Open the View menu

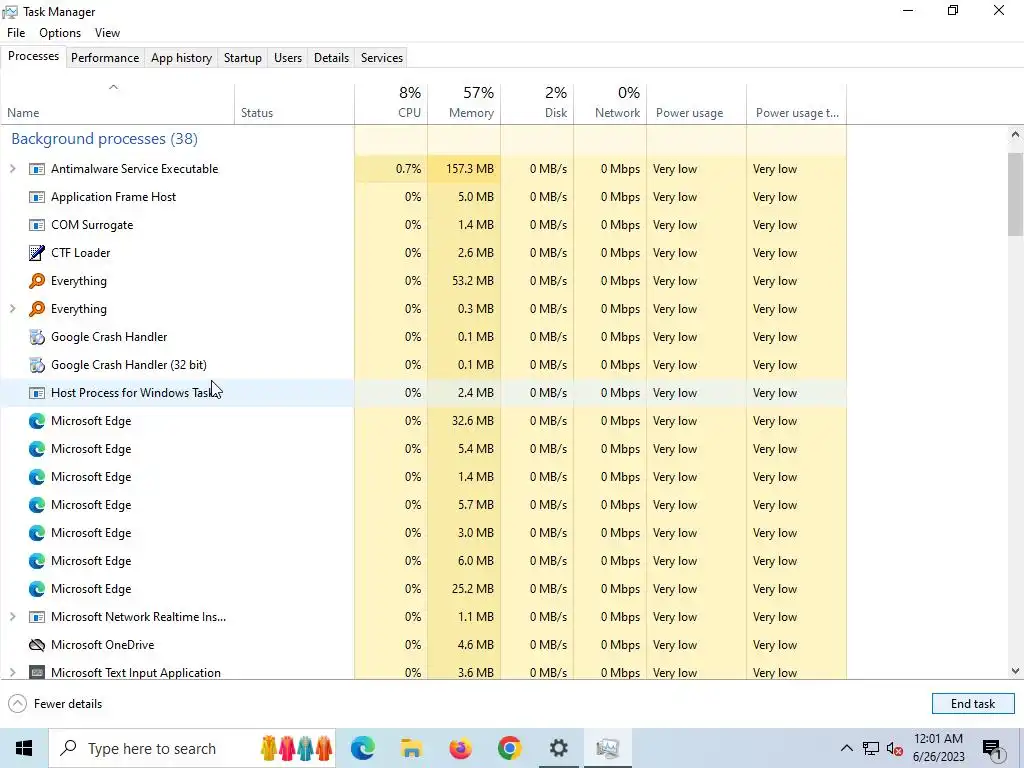(x=107, y=33)
